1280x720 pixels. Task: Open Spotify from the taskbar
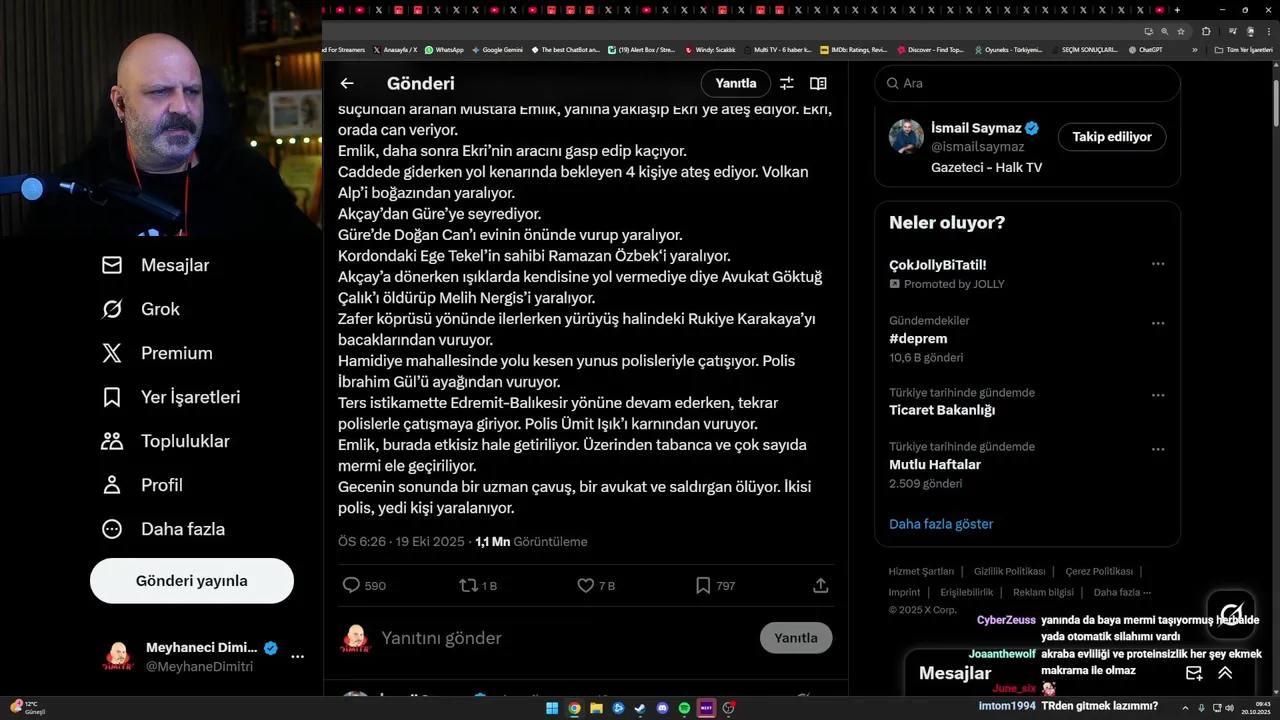[684, 708]
